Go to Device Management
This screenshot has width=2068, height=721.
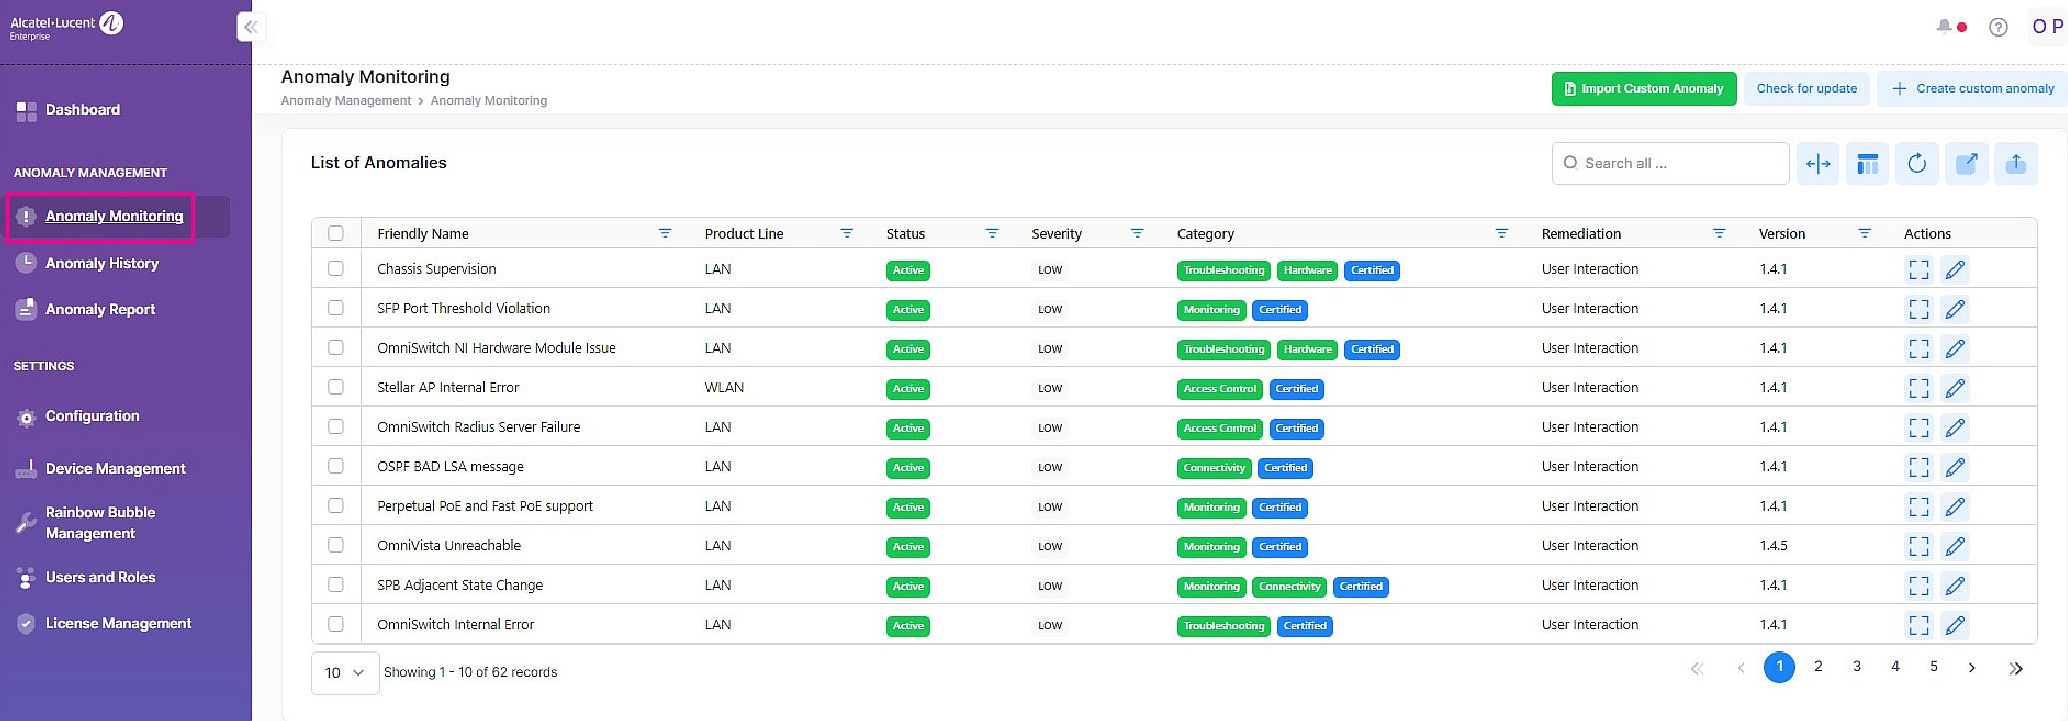[115, 469]
